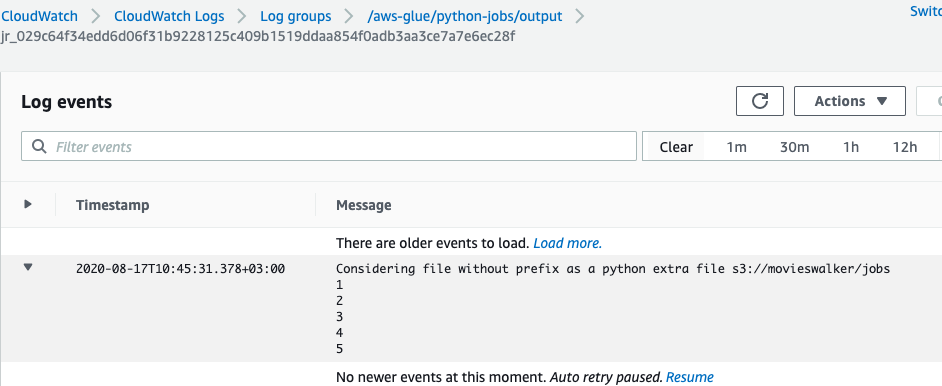Image resolution: width=942 pixels, height=386 pixels.
Task: Go to CloudWatch breadcrumb
Action: (40, 16)
